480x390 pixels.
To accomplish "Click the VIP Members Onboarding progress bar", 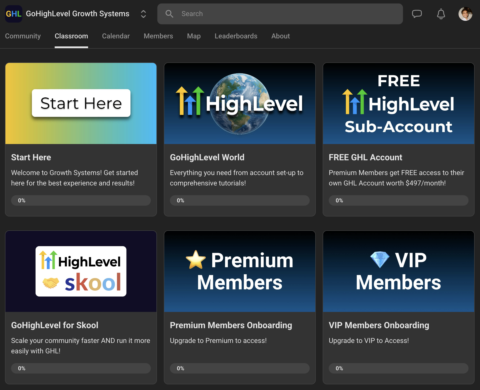I will click(398, 368).
